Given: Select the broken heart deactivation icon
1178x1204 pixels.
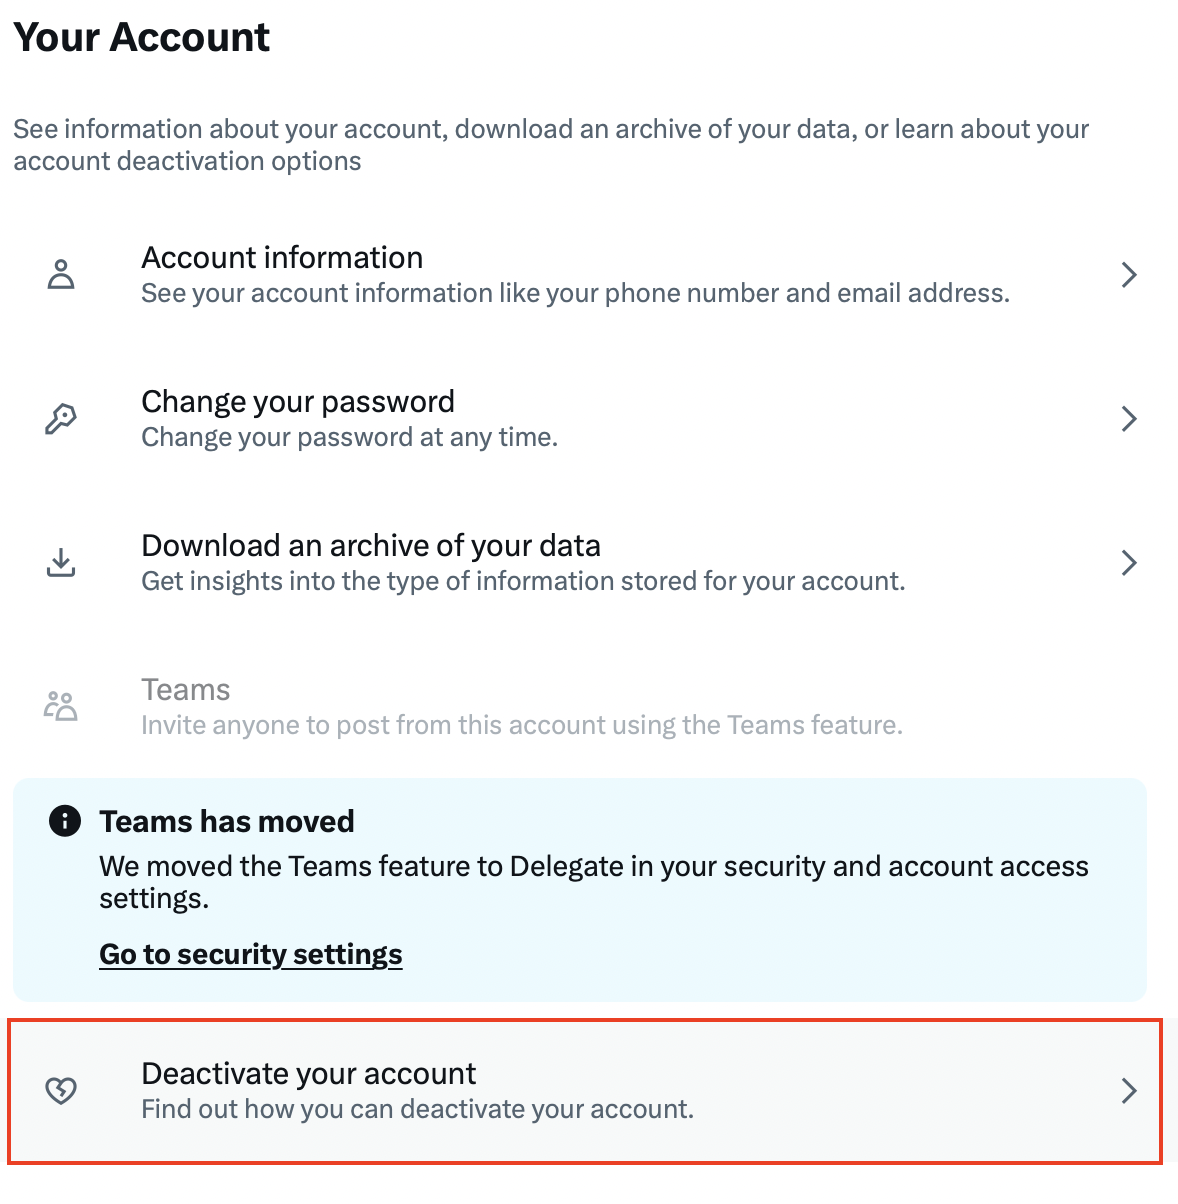Looking at the screenshot, I should point(61,1090).
